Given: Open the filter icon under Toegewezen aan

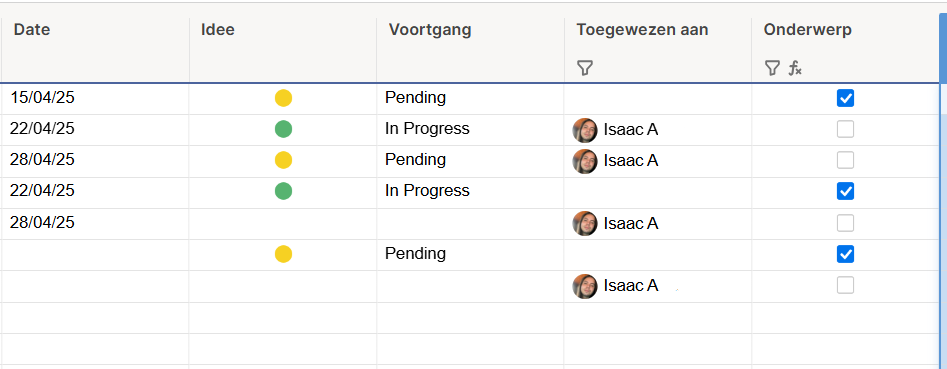Looking at the screenshot, I should coord(584,68).
